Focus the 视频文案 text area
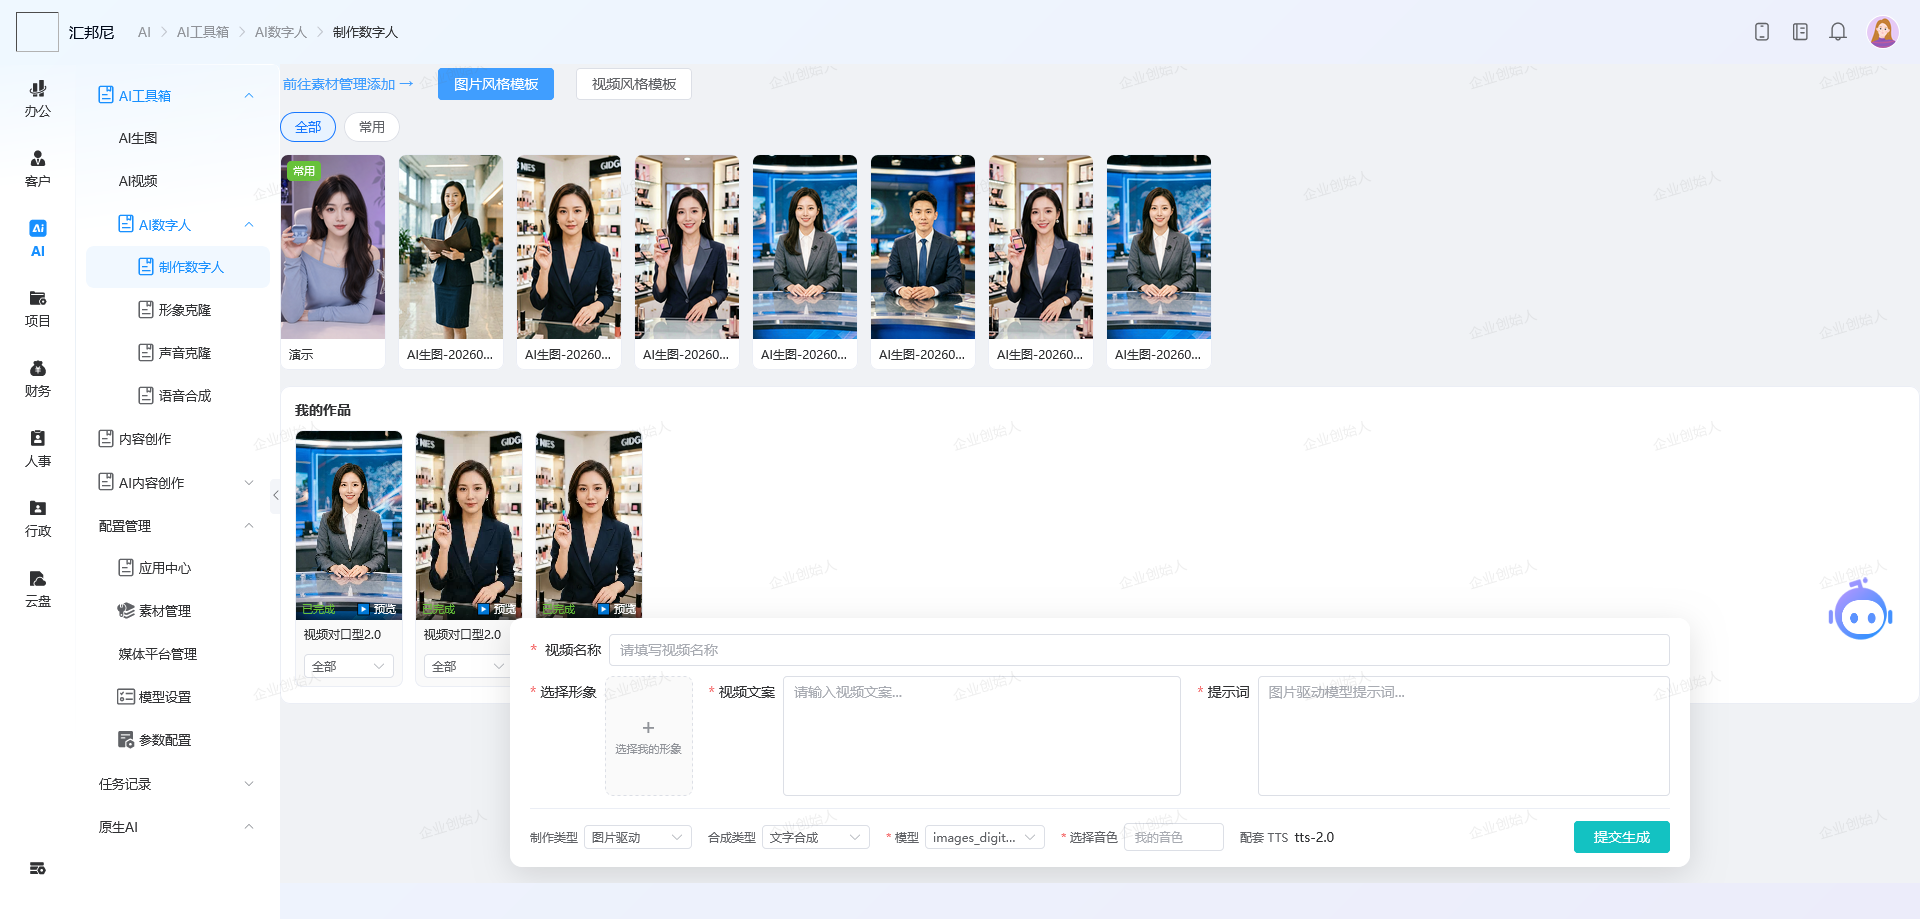Screen dimensions: 1920x919 coord(981,736)
